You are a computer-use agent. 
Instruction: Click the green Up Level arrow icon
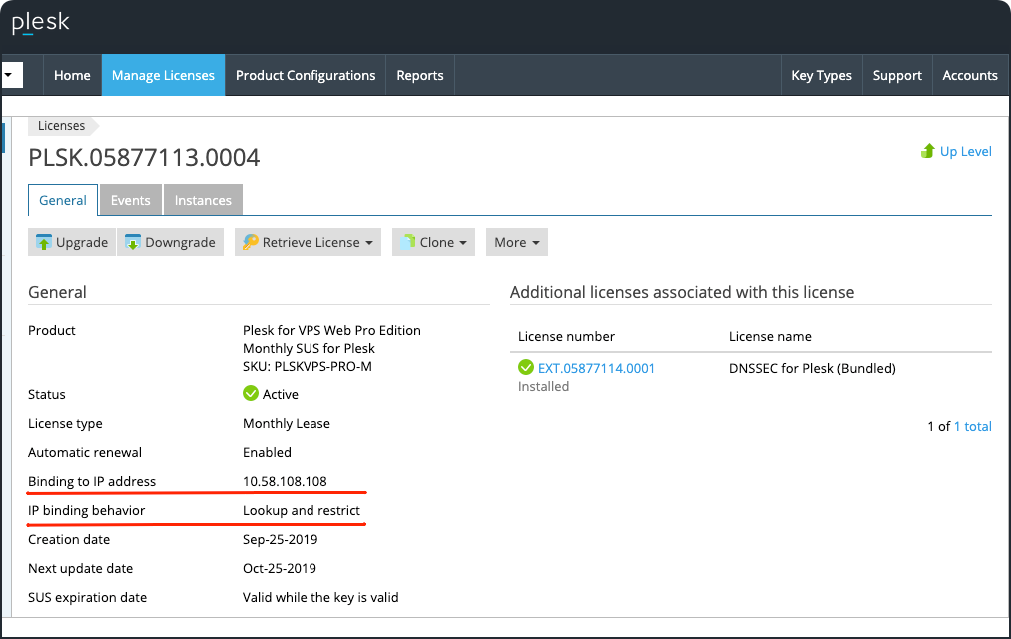click(927, 152)
